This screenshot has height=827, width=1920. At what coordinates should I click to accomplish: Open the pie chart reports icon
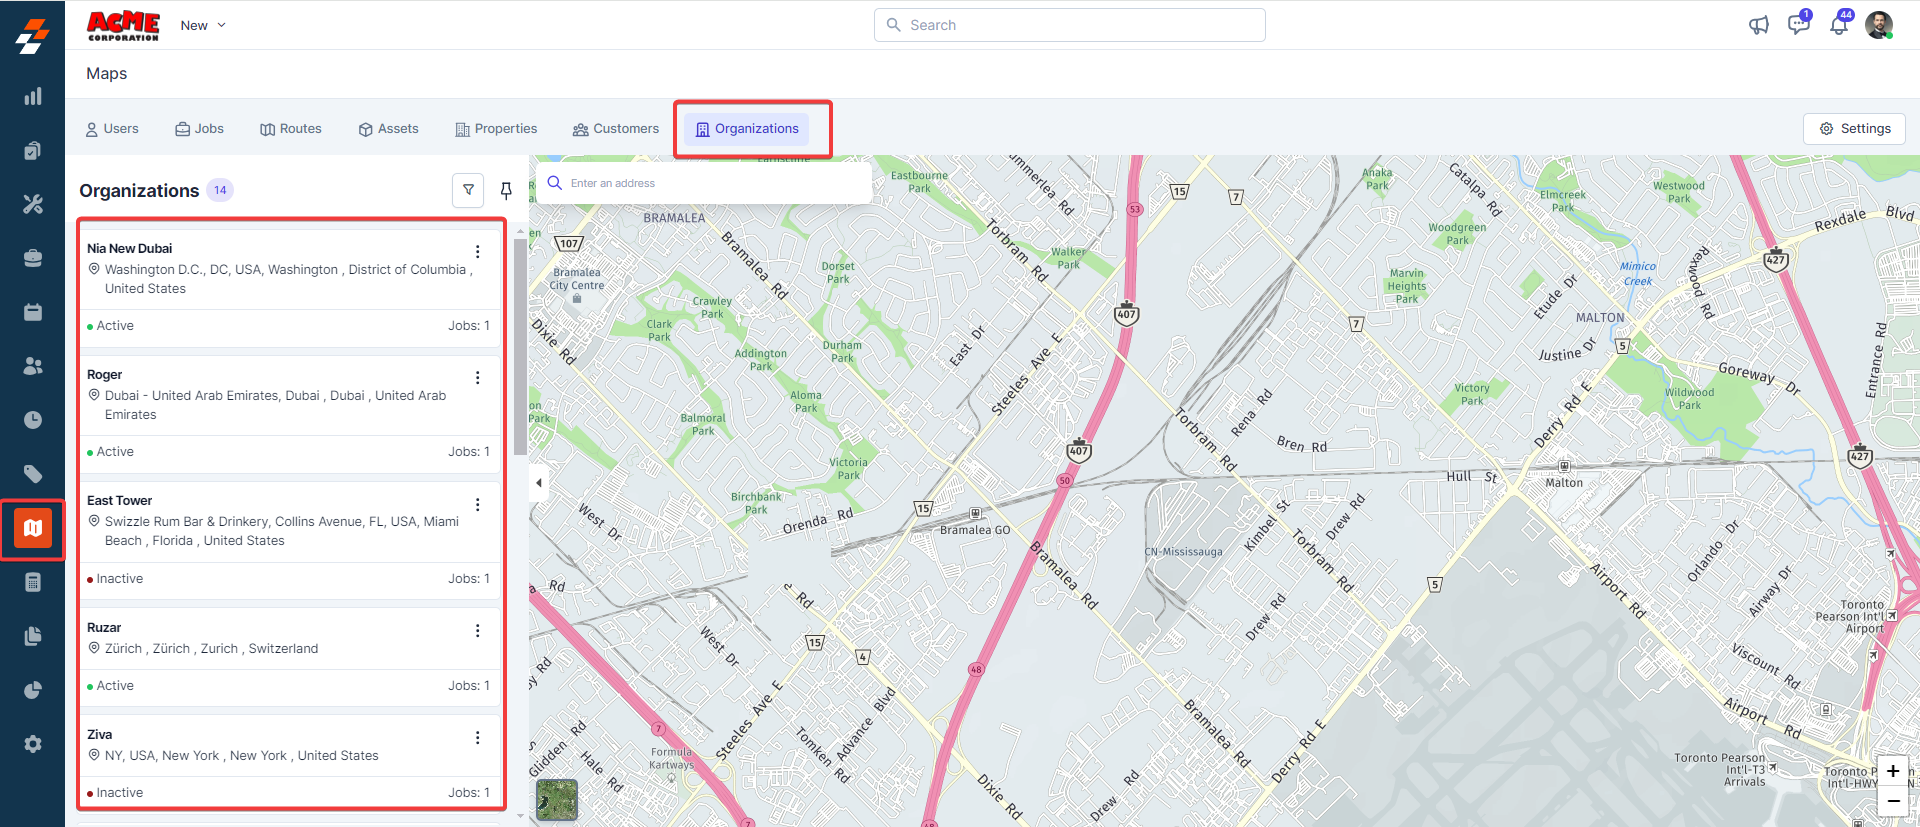[x=33, y=690]
